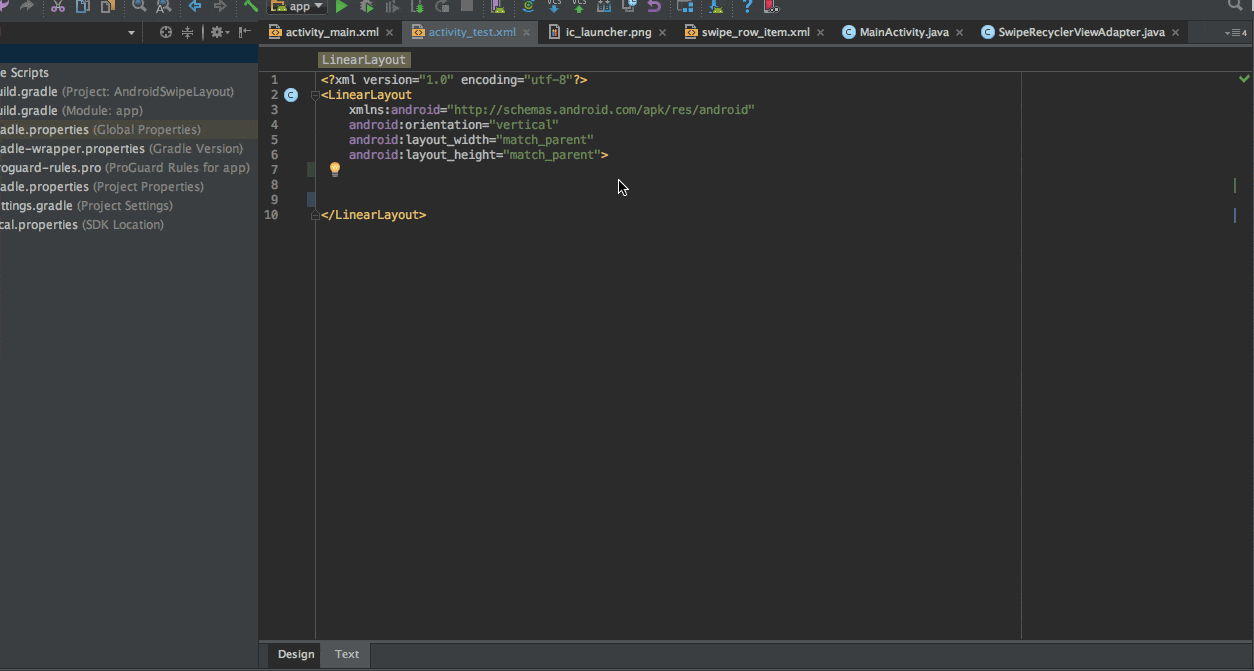Select gradle-wrapper.properties in project tree
The width and height of the screenshot is (1254, 671).
(70, 149)
